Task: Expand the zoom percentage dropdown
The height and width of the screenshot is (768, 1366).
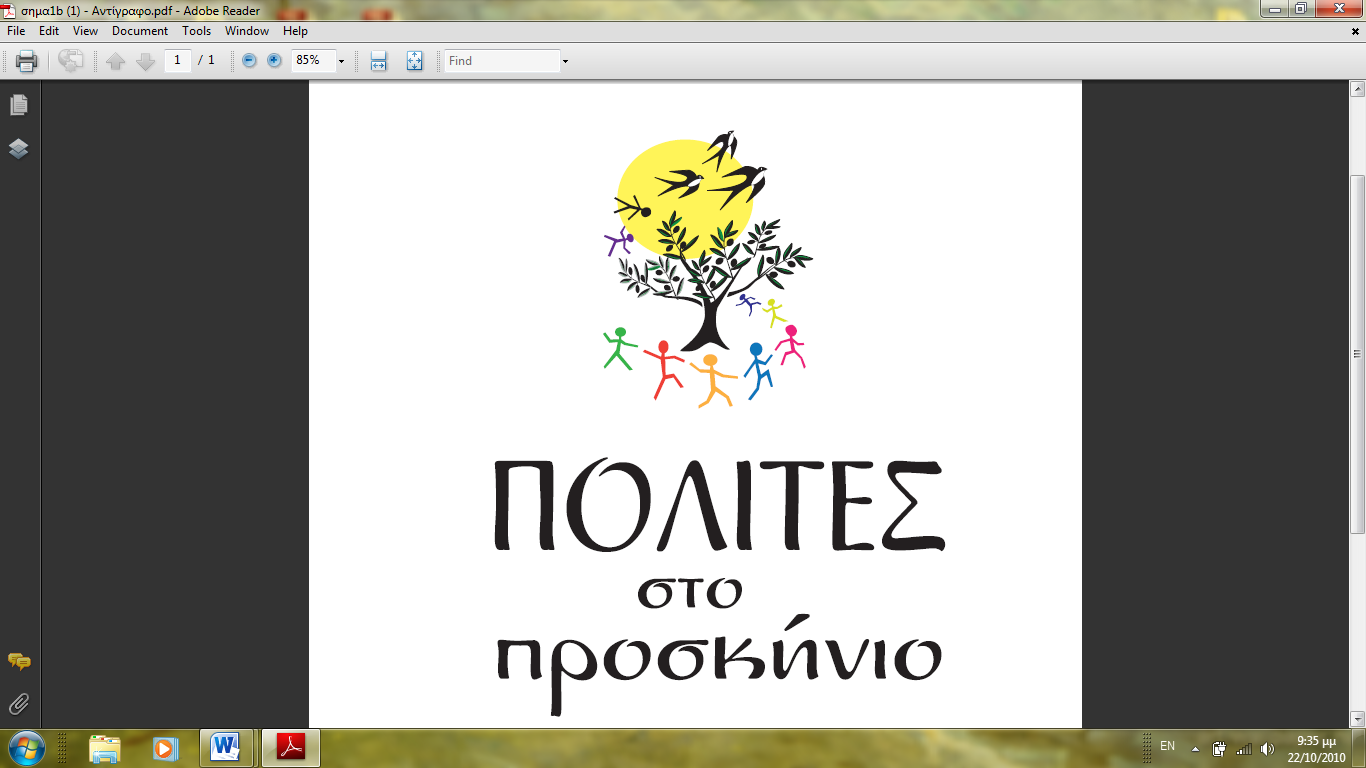Action: (x=341, y=61)
